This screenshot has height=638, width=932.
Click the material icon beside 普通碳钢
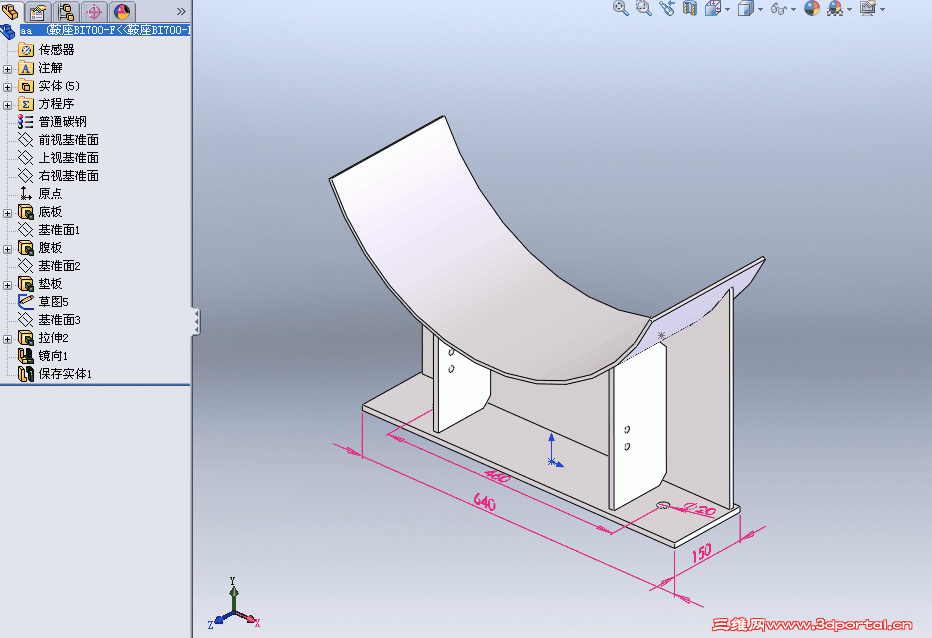pos(26,122)
